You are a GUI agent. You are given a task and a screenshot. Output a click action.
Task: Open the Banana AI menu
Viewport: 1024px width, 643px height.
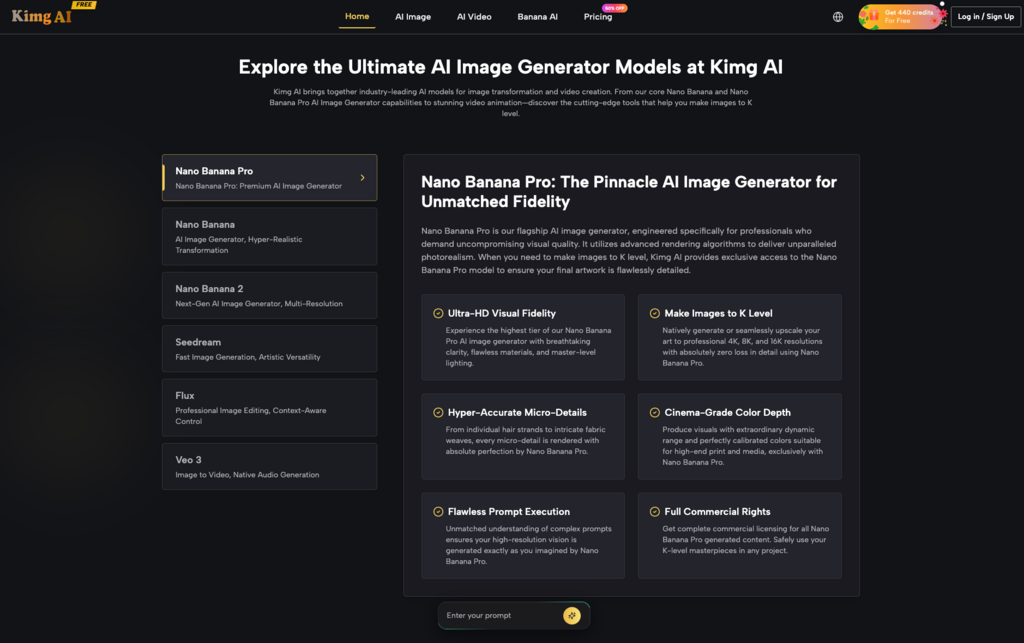coord(537,17)
